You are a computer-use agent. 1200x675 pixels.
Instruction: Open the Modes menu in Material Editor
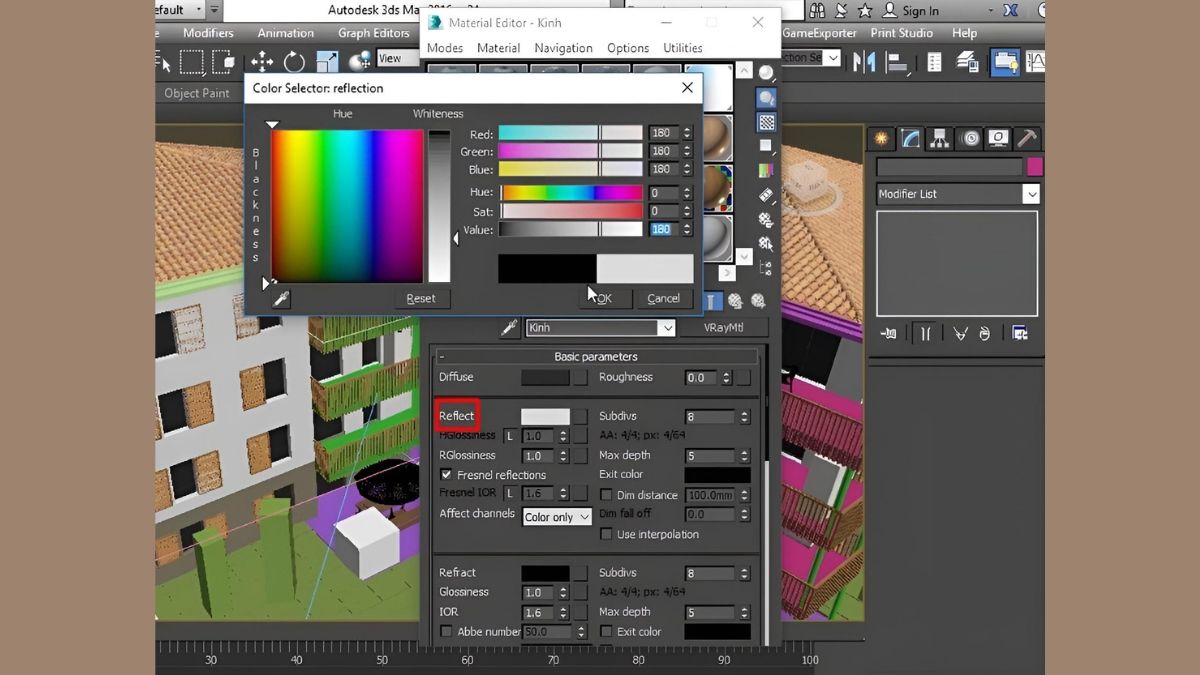click(445, 48)
